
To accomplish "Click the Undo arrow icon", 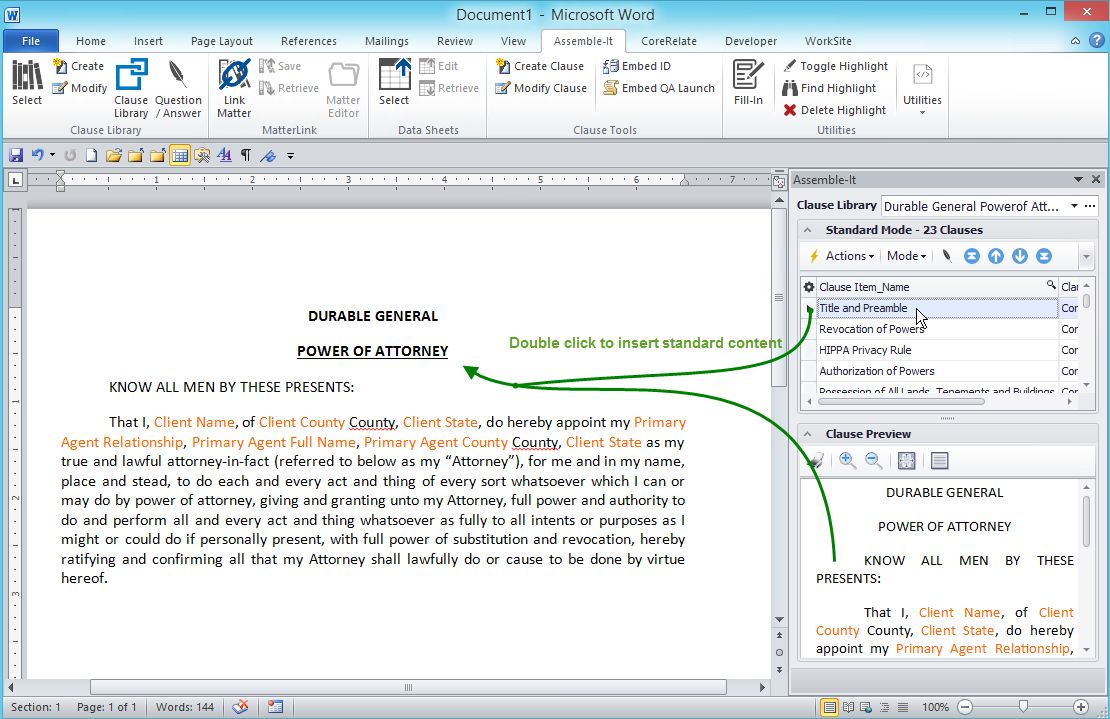I will [x=38, y=155].
